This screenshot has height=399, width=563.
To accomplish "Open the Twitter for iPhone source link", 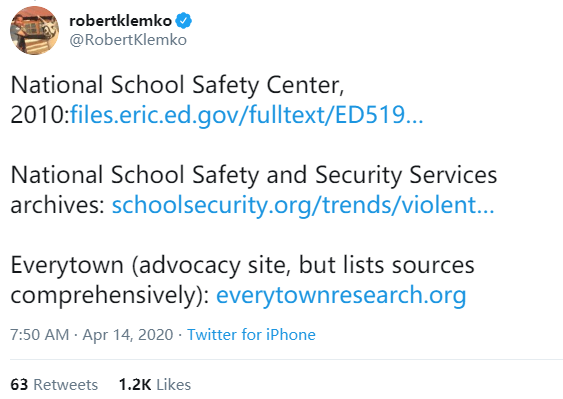I will pos(251,335).
